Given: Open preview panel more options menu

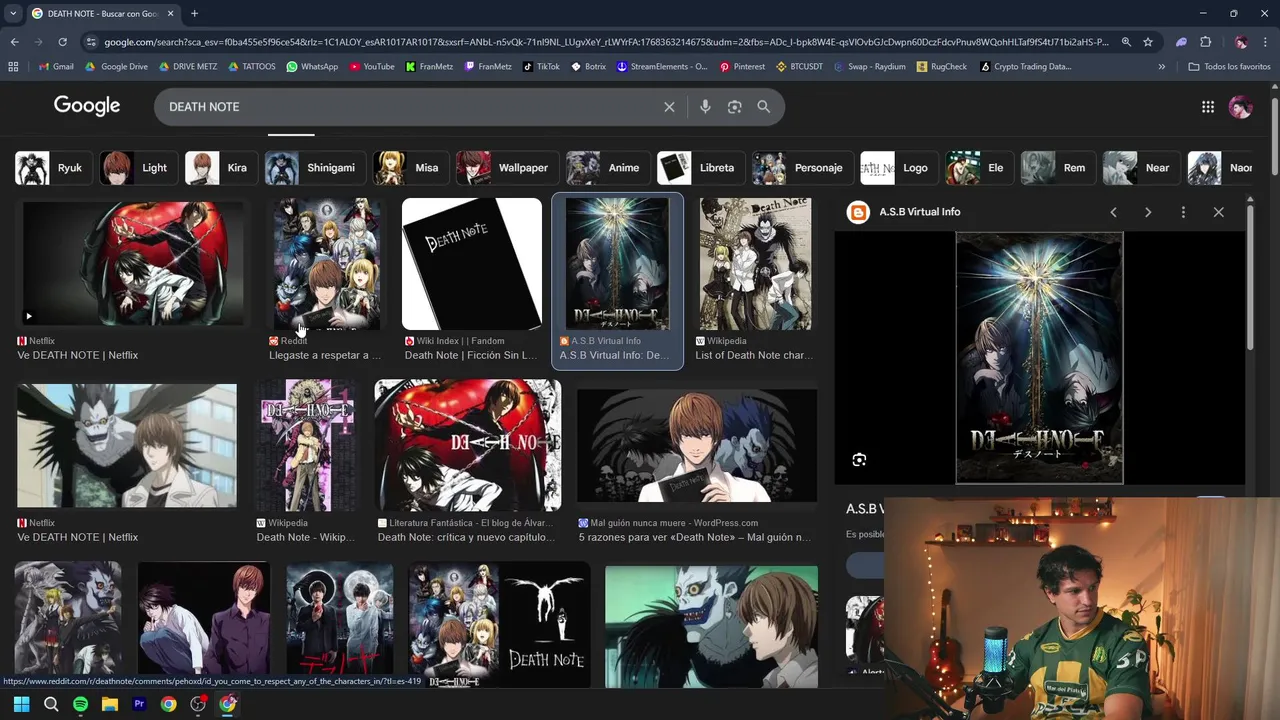Looking at the screenshot, I should [1183, 212].
